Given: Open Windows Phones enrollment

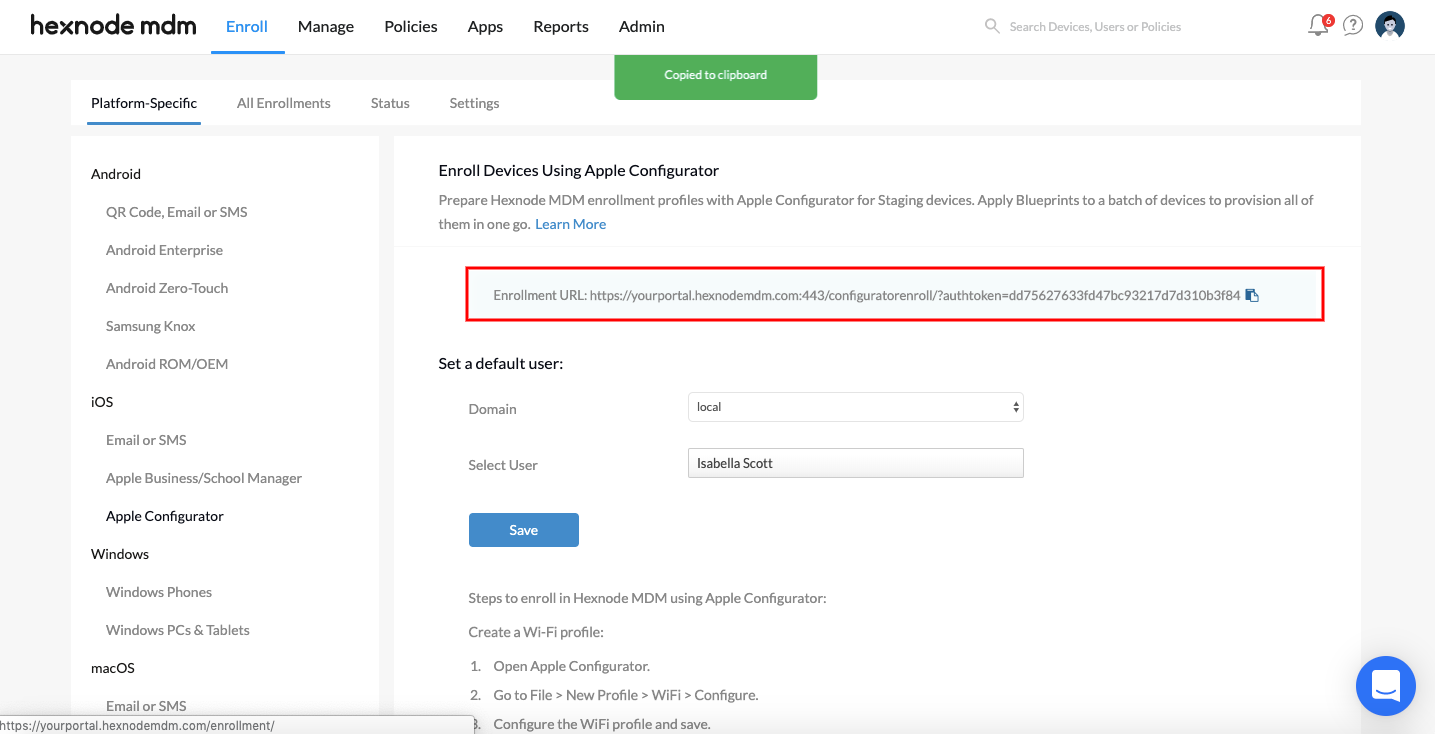Looking at the screenshot, I should (159, 592).
